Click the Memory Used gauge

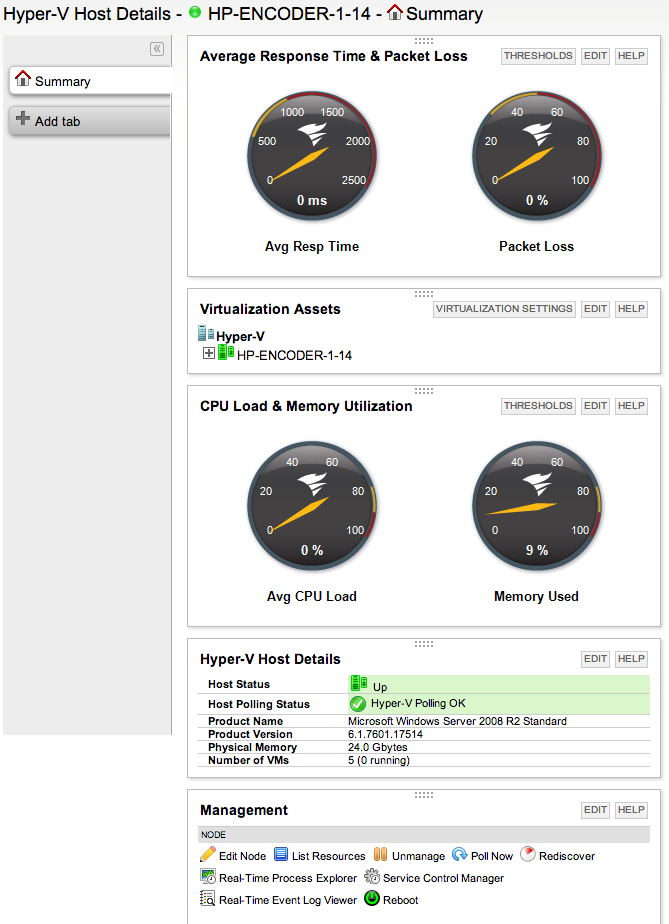coord(536,506)
